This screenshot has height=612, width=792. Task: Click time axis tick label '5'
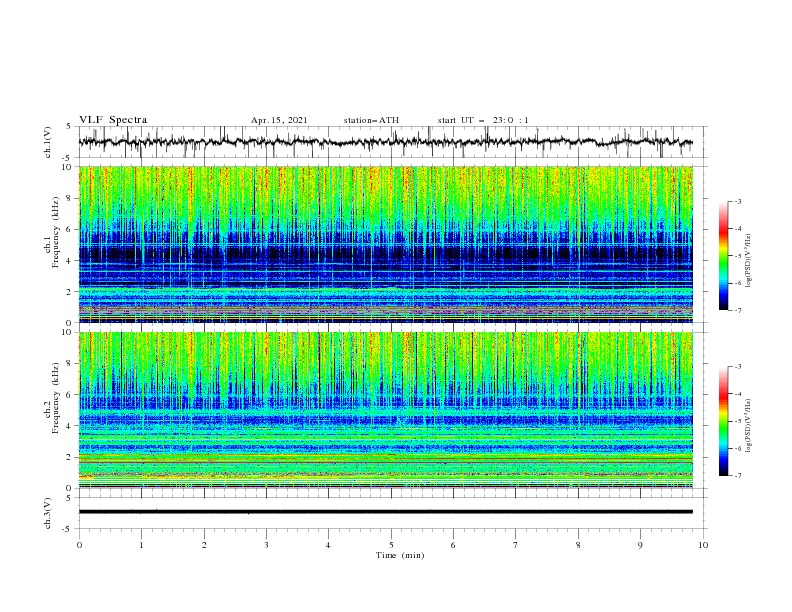pyautogui.click(x=391, y=545)
